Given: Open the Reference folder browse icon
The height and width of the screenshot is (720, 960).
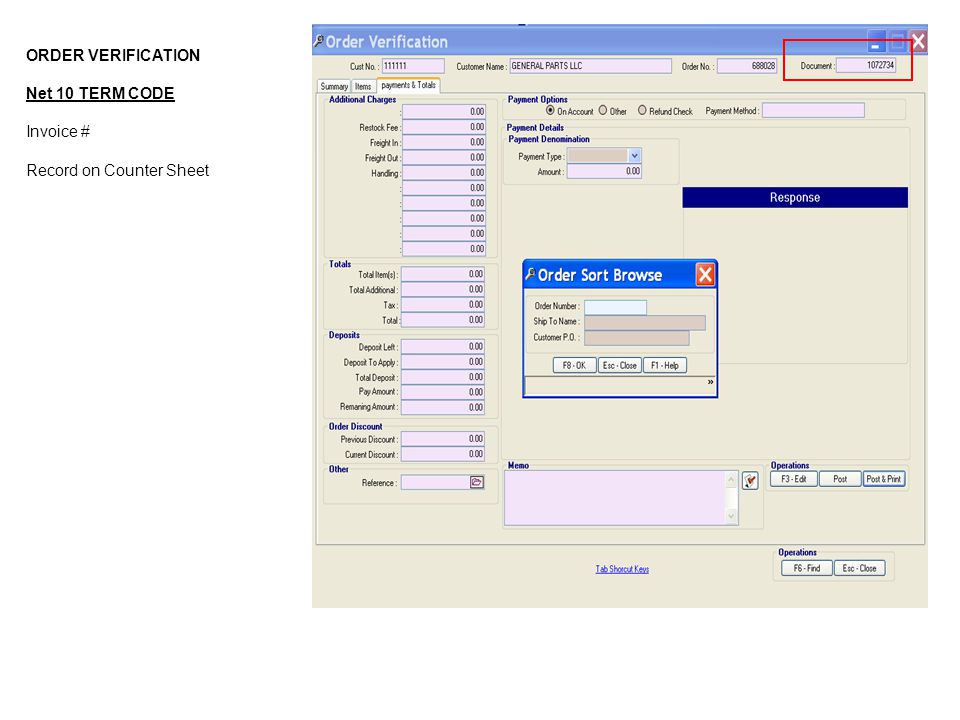Looking at the screenshot, I should click(476, 482).
